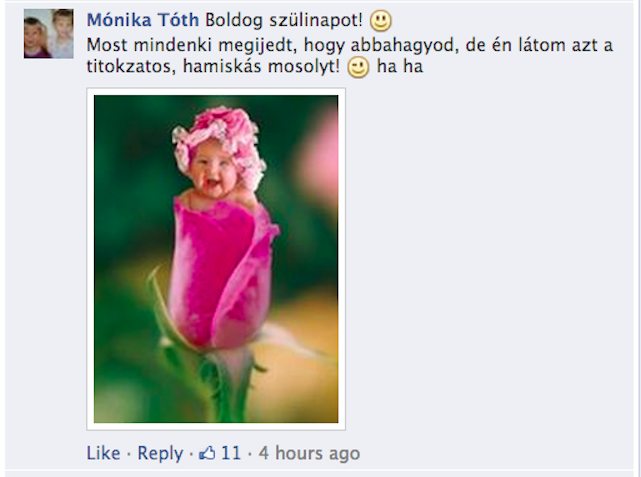Reply to Mónika Tóth's comment

click(x=160, y=453)
